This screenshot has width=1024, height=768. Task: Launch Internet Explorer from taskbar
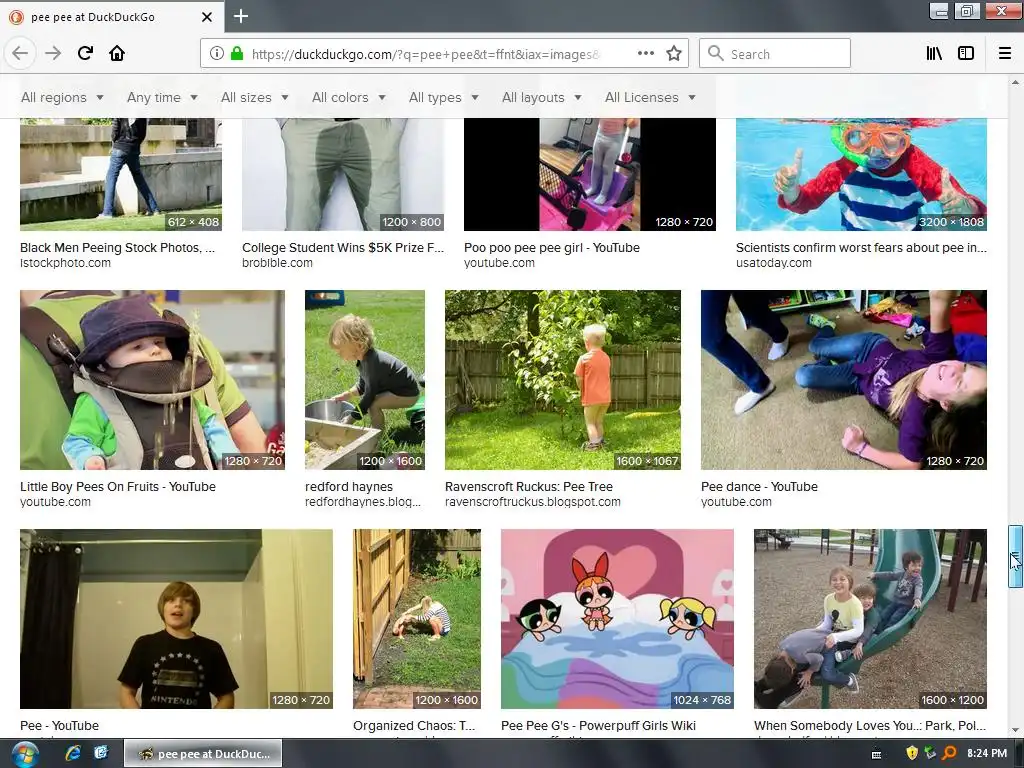click(72, 754)
